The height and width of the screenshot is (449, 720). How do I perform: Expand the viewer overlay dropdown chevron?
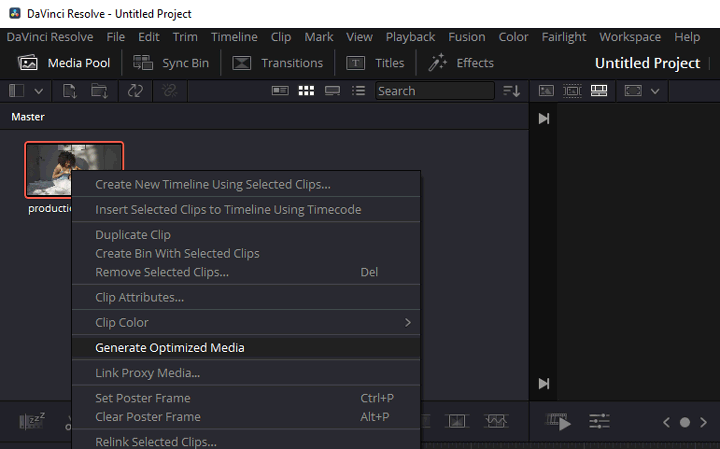655,91
